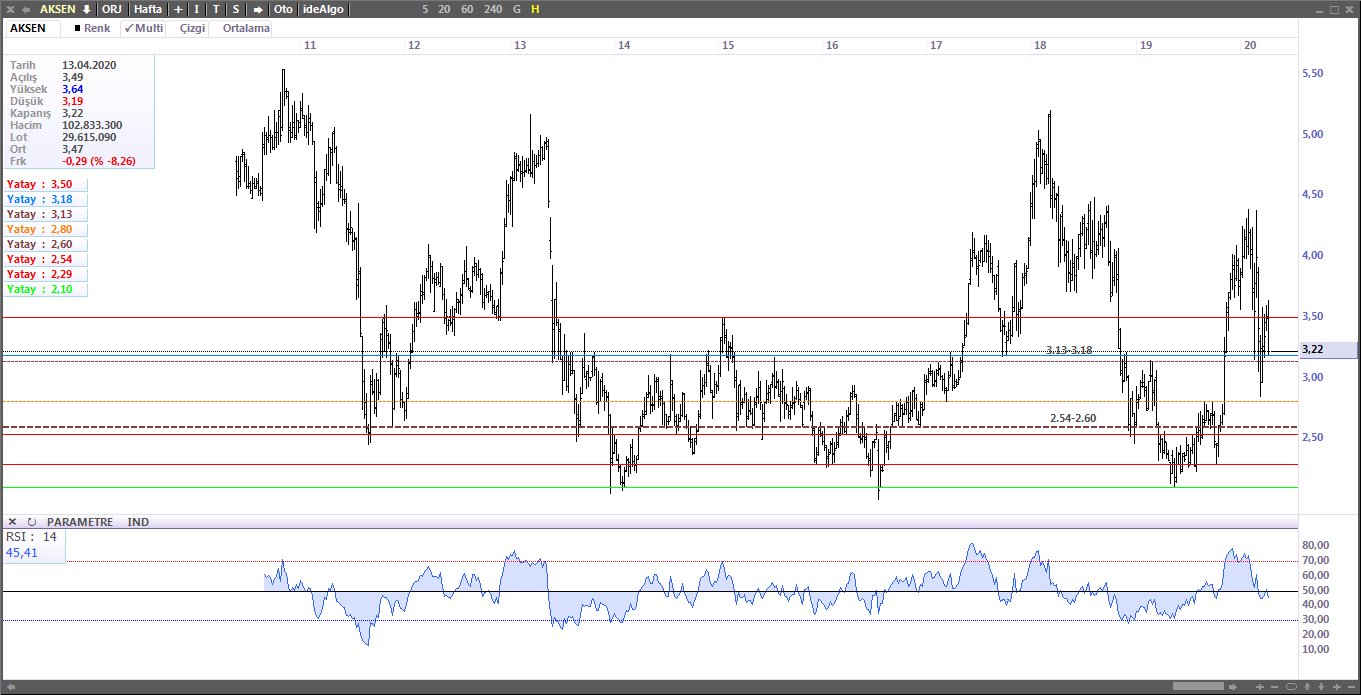Click the Yatay 3,13 level label
Viewport: 1361px width, 695px height.
[x=46, y=214]
